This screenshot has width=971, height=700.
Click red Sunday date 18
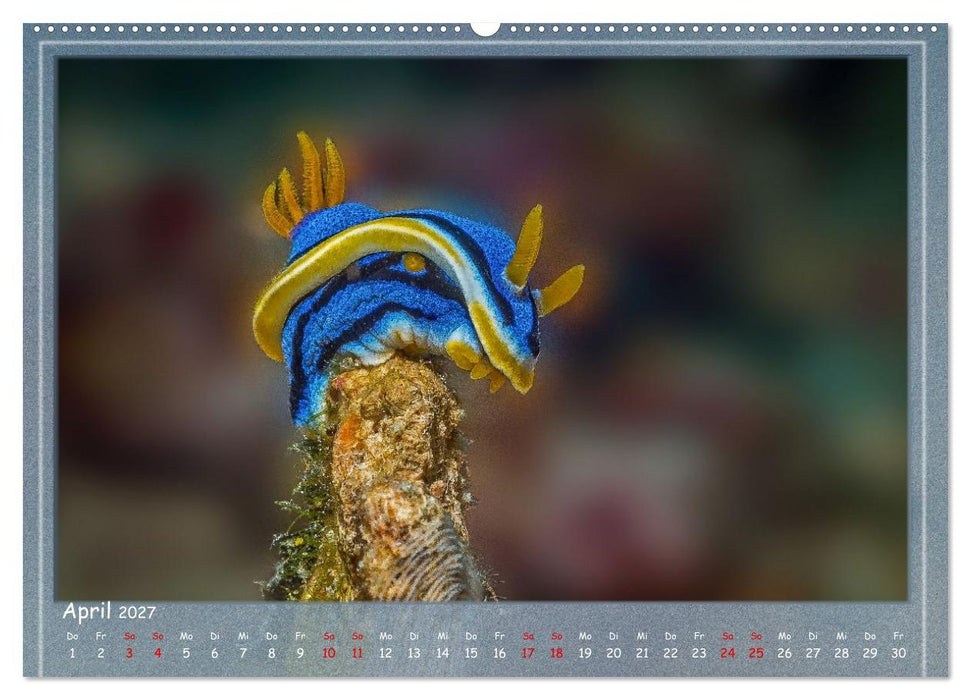point(557,653)
